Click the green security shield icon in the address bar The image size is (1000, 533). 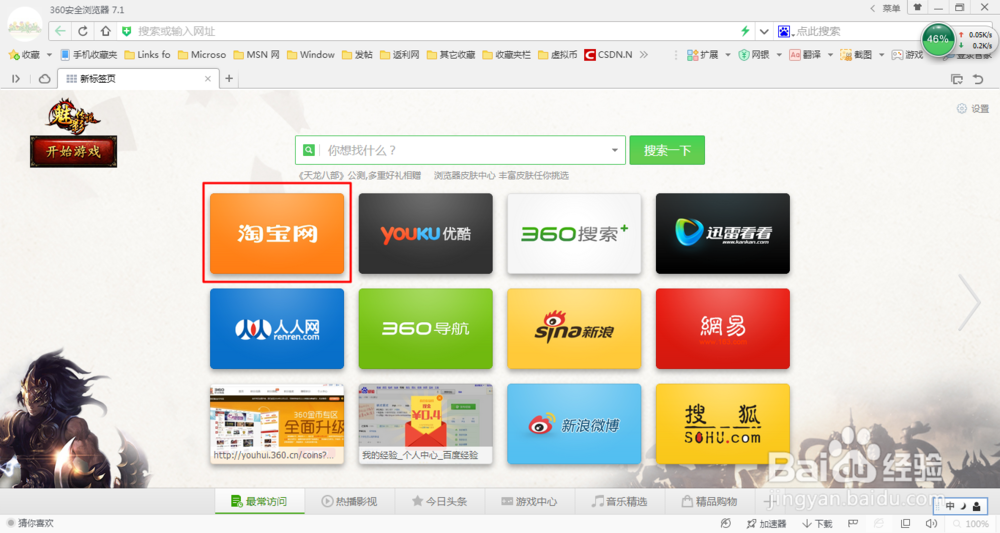coord(127,31)
